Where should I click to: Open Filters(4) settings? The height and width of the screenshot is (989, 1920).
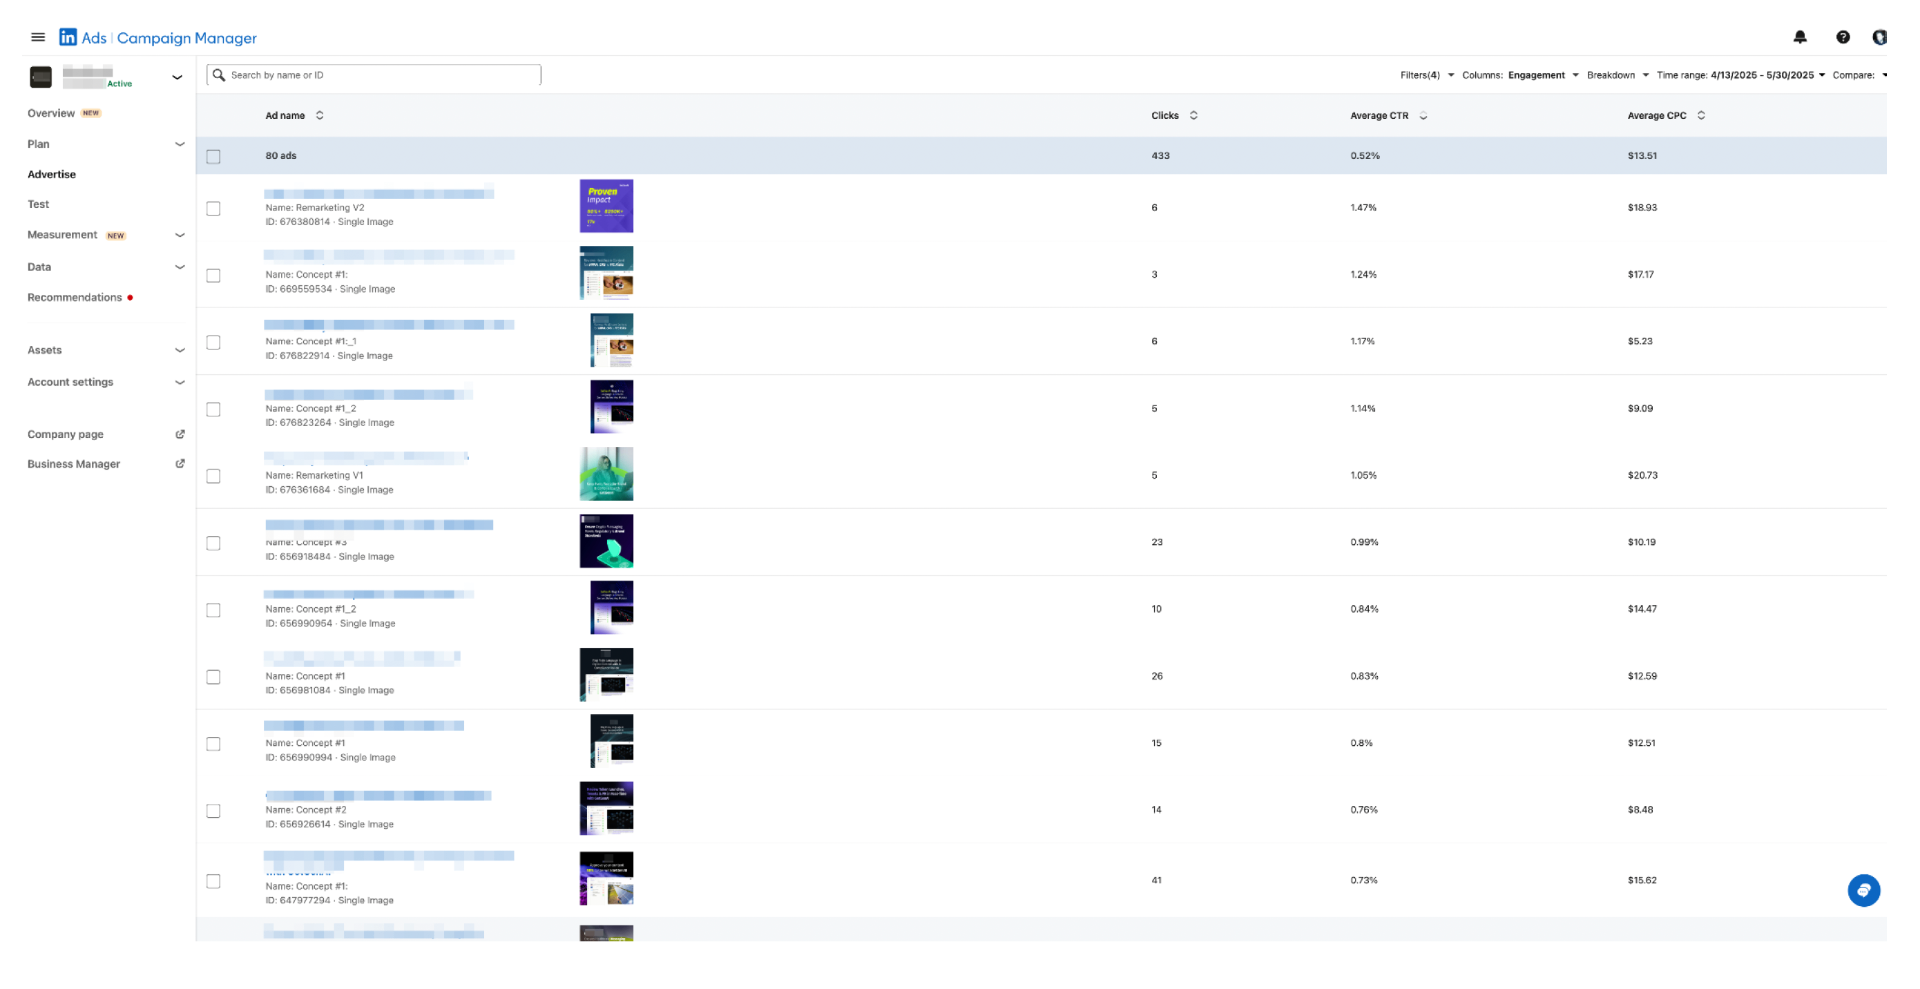tap(1421, 75)
